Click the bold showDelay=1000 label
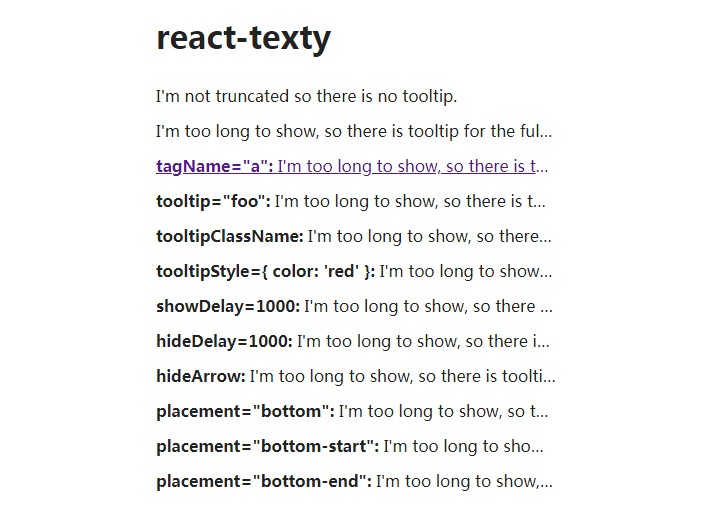The height and width of the screenshot is (509, 724). 228,307
